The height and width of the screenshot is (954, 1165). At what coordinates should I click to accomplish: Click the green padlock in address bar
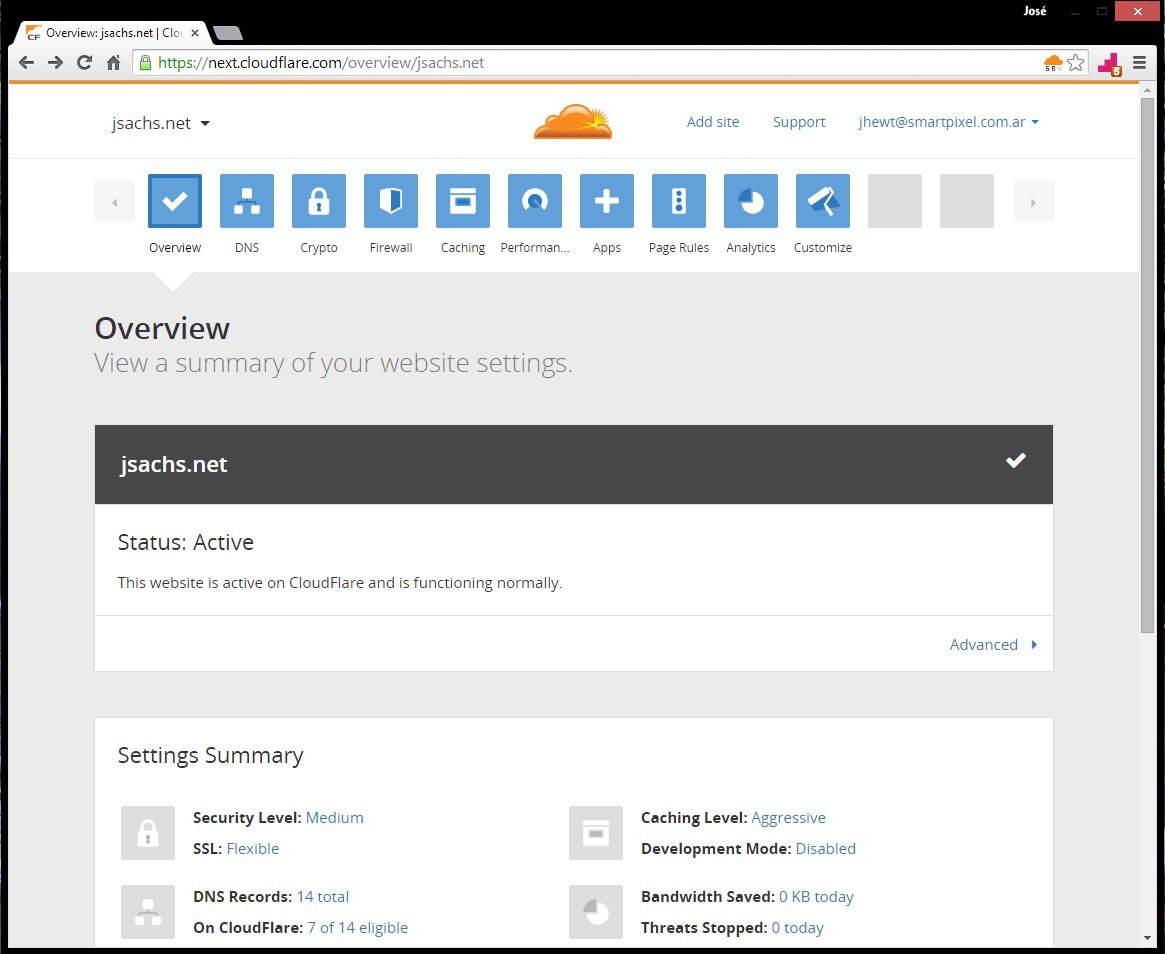146,62
